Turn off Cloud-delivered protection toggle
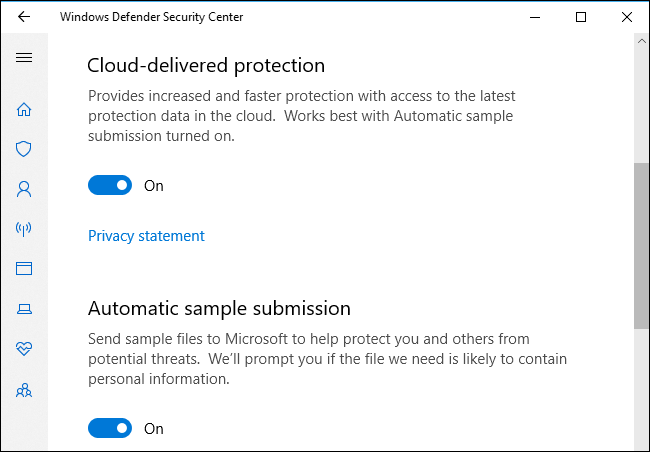The image size is (650, 452). click(x=110, y=185)
